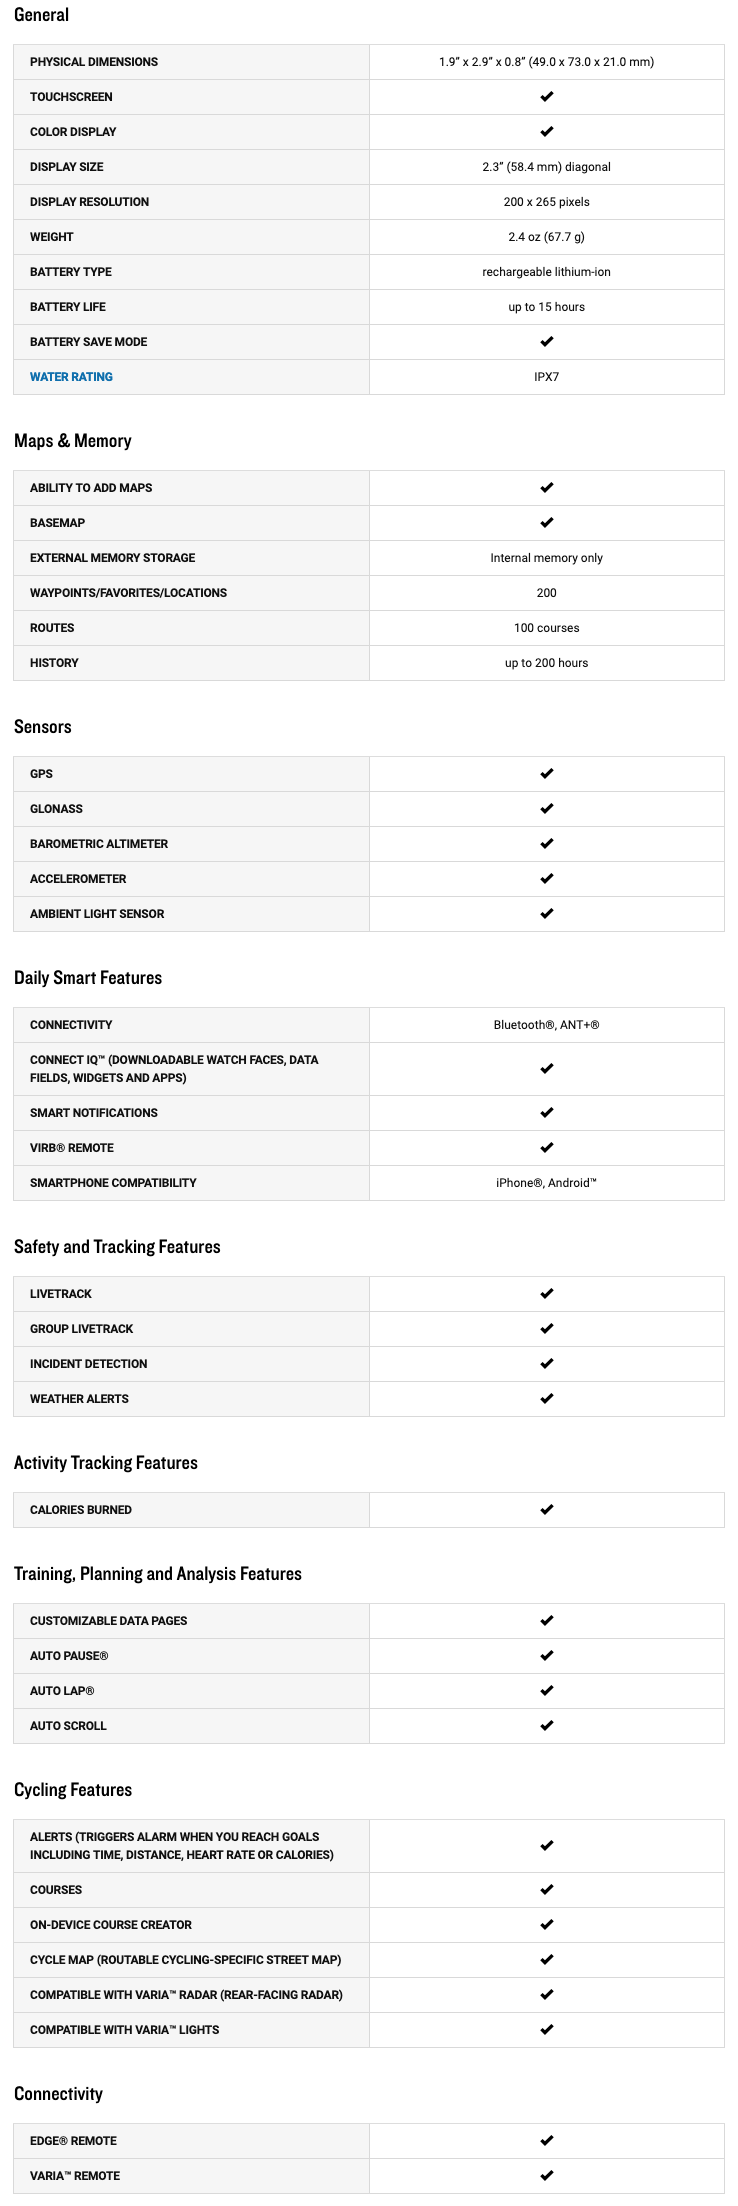Click the On-Device Course Creator checkmark

[546, 1925]
